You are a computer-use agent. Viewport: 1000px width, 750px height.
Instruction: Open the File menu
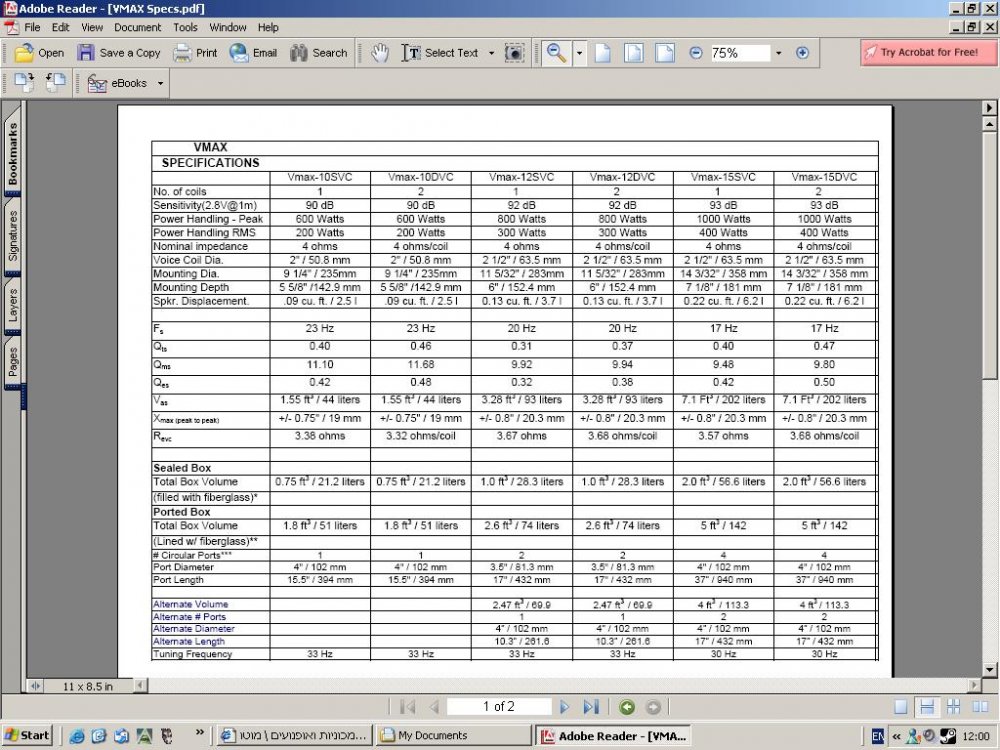coord(32,27)
